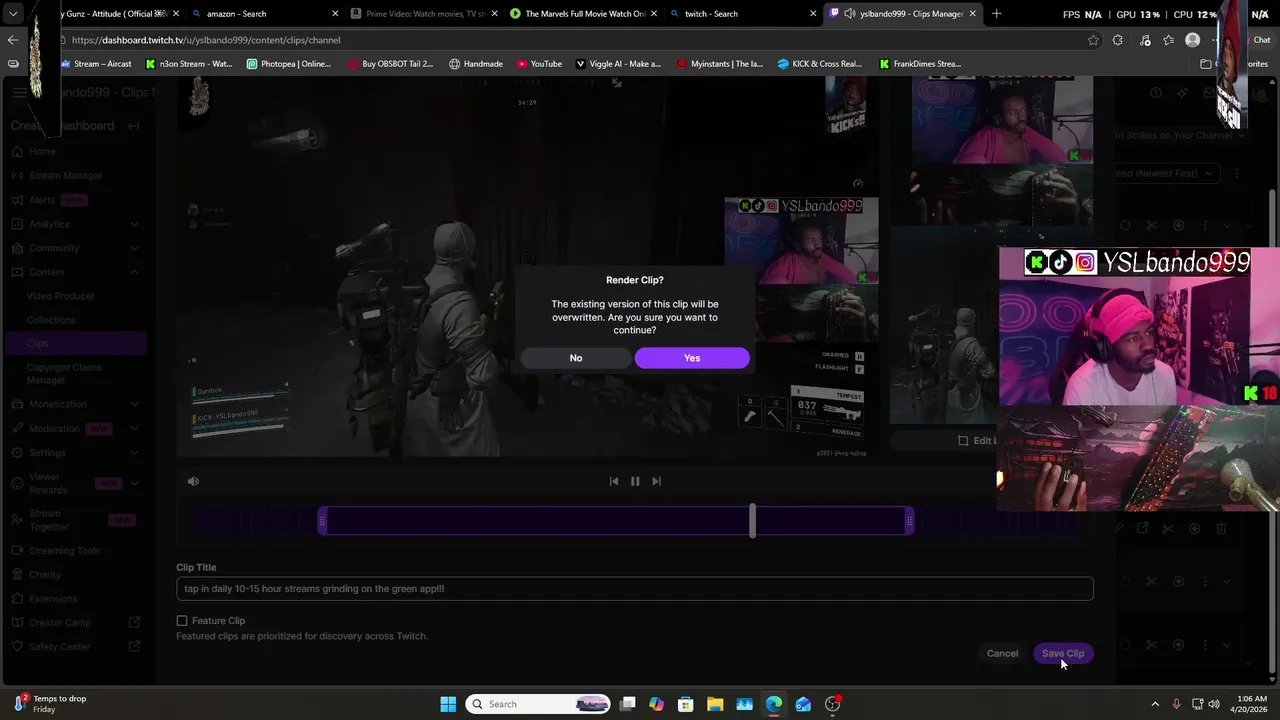Cancel the clip edit
Image resolution: width=1280 pixels, height=720 pixels.
(1002, 653)
